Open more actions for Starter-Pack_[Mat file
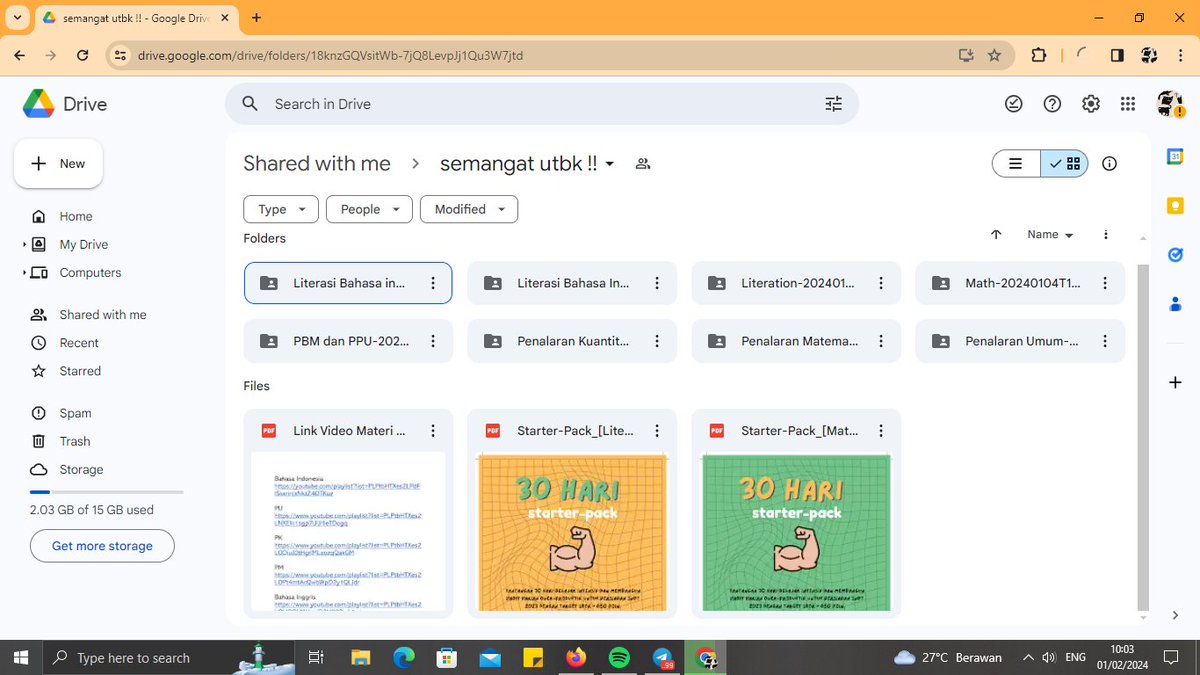Image resolution: width=1200 pixels, height=675 pixels. (881, 431)
